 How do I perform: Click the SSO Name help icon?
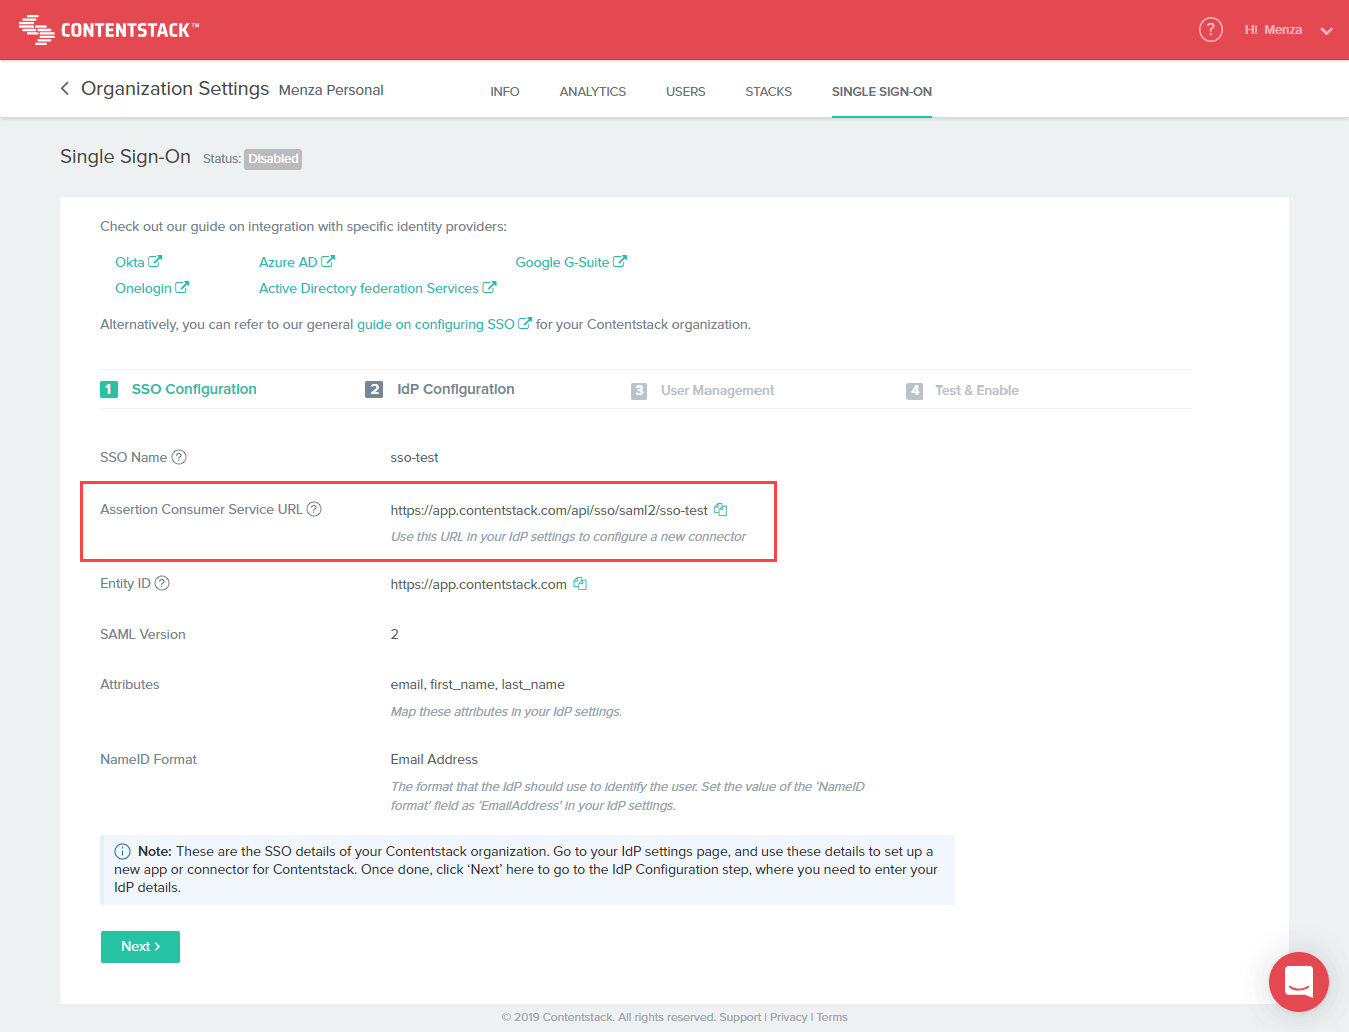click(179, 457)
